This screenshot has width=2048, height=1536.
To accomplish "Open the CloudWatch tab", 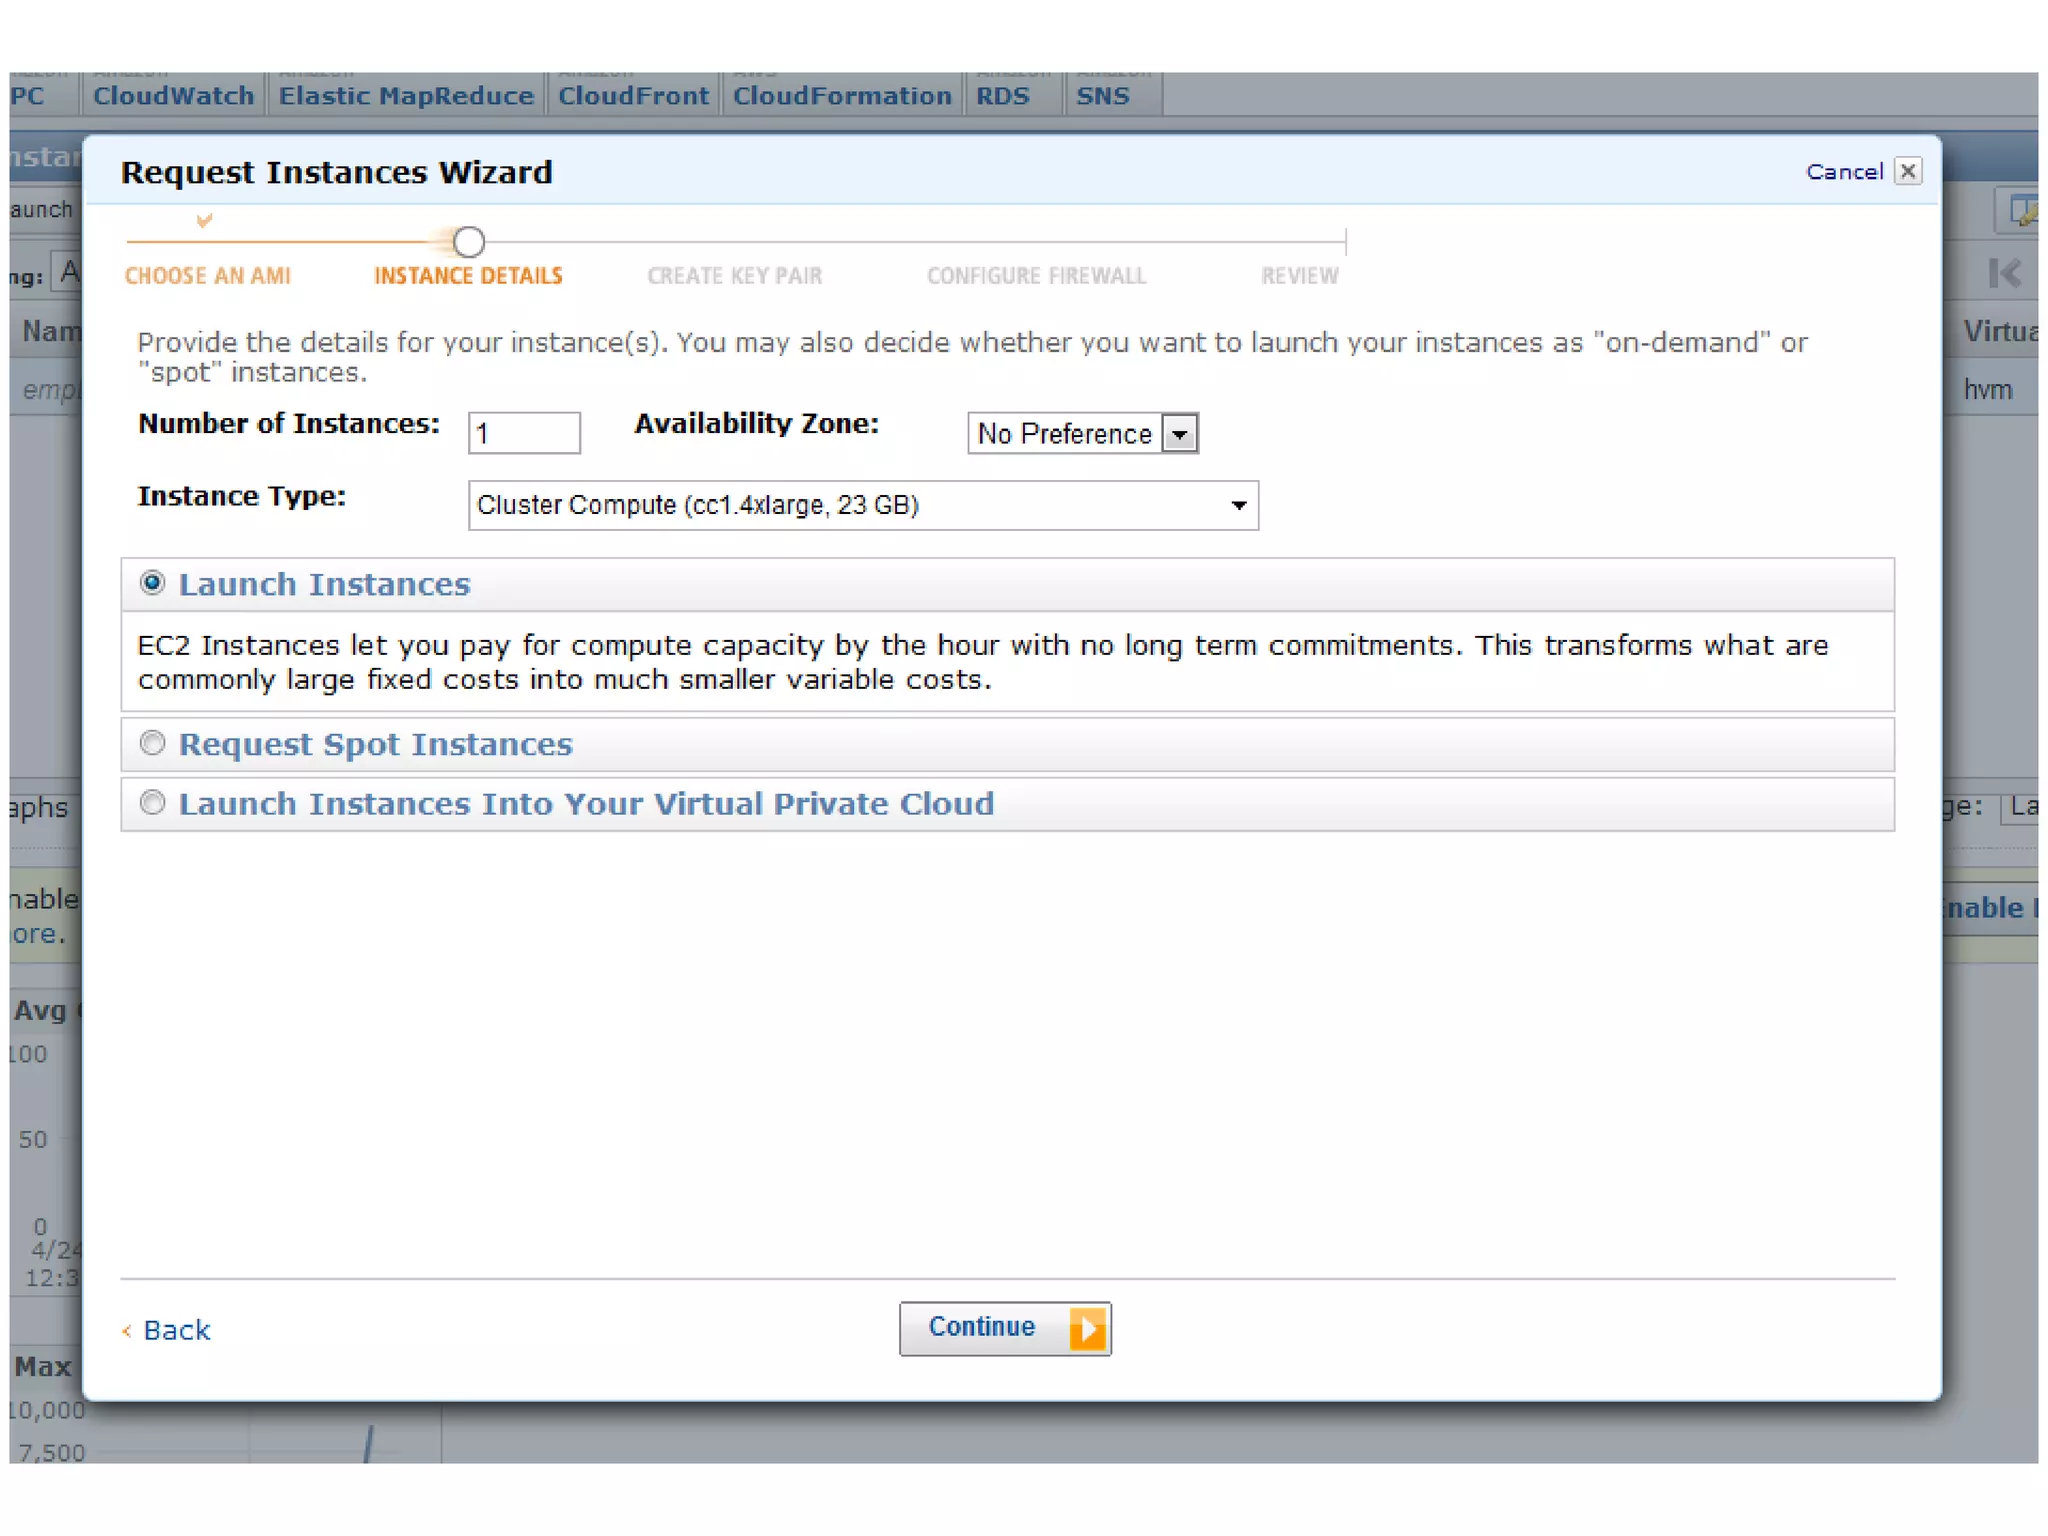I will click(173, 96).
